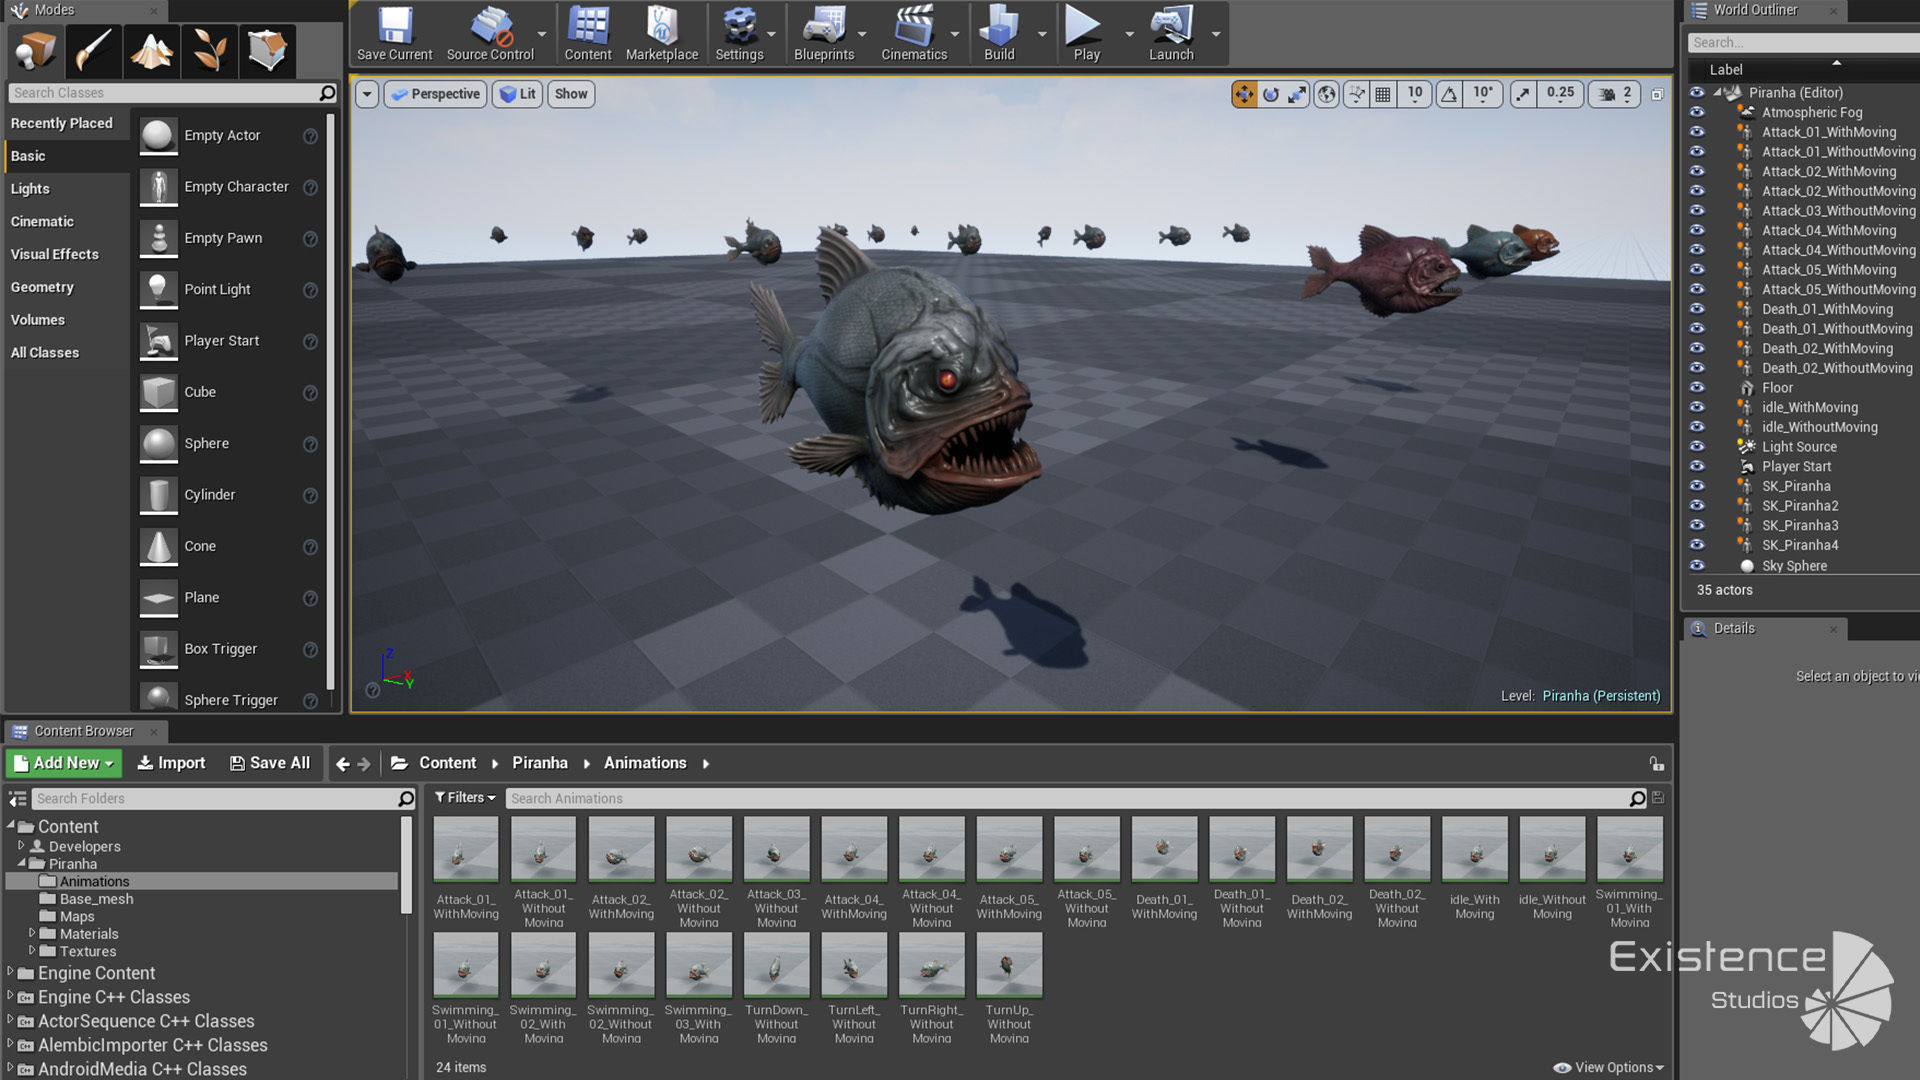Open the Lit view mode dropdown
Viewport: 1920px width, 1080px height.
(x=517, y=94)
